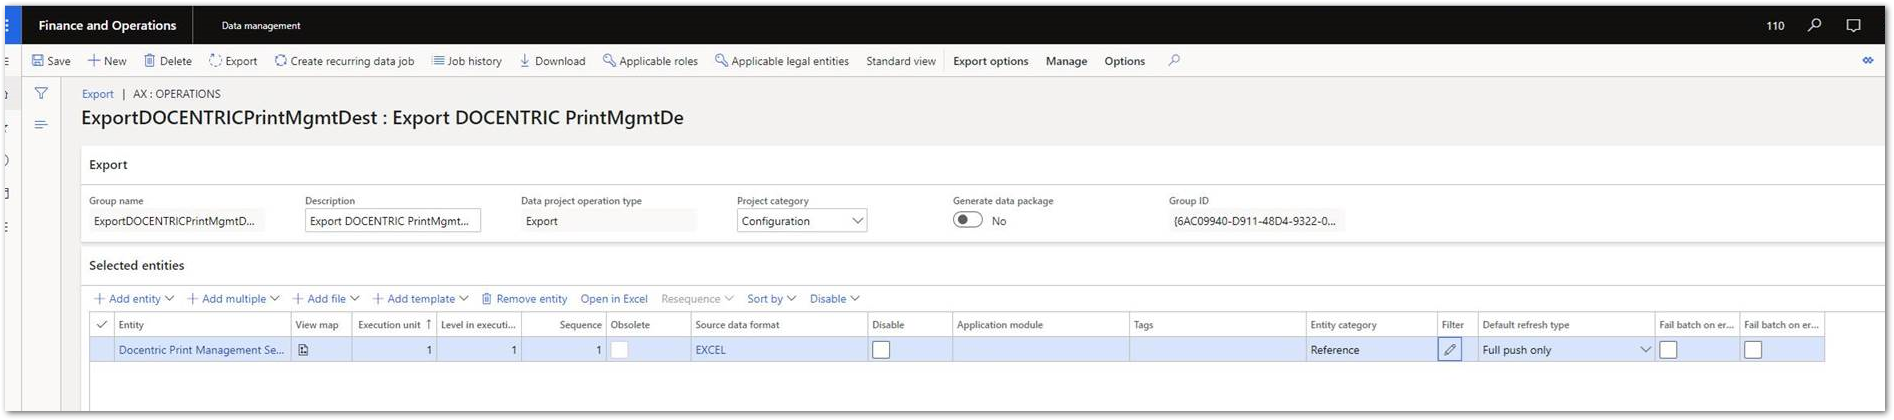Expand the Add template dropdown
The image size is (1894, 420).
click(x=420, y=299)
